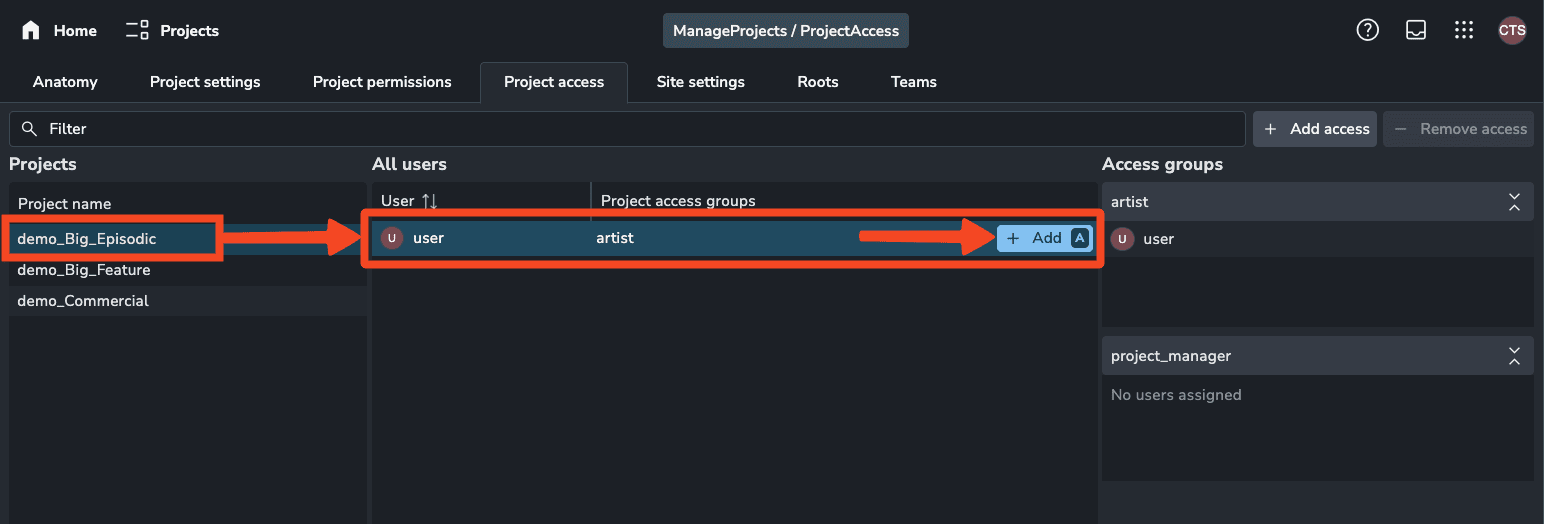Select project demo_Big_Feature

(188, 270)
